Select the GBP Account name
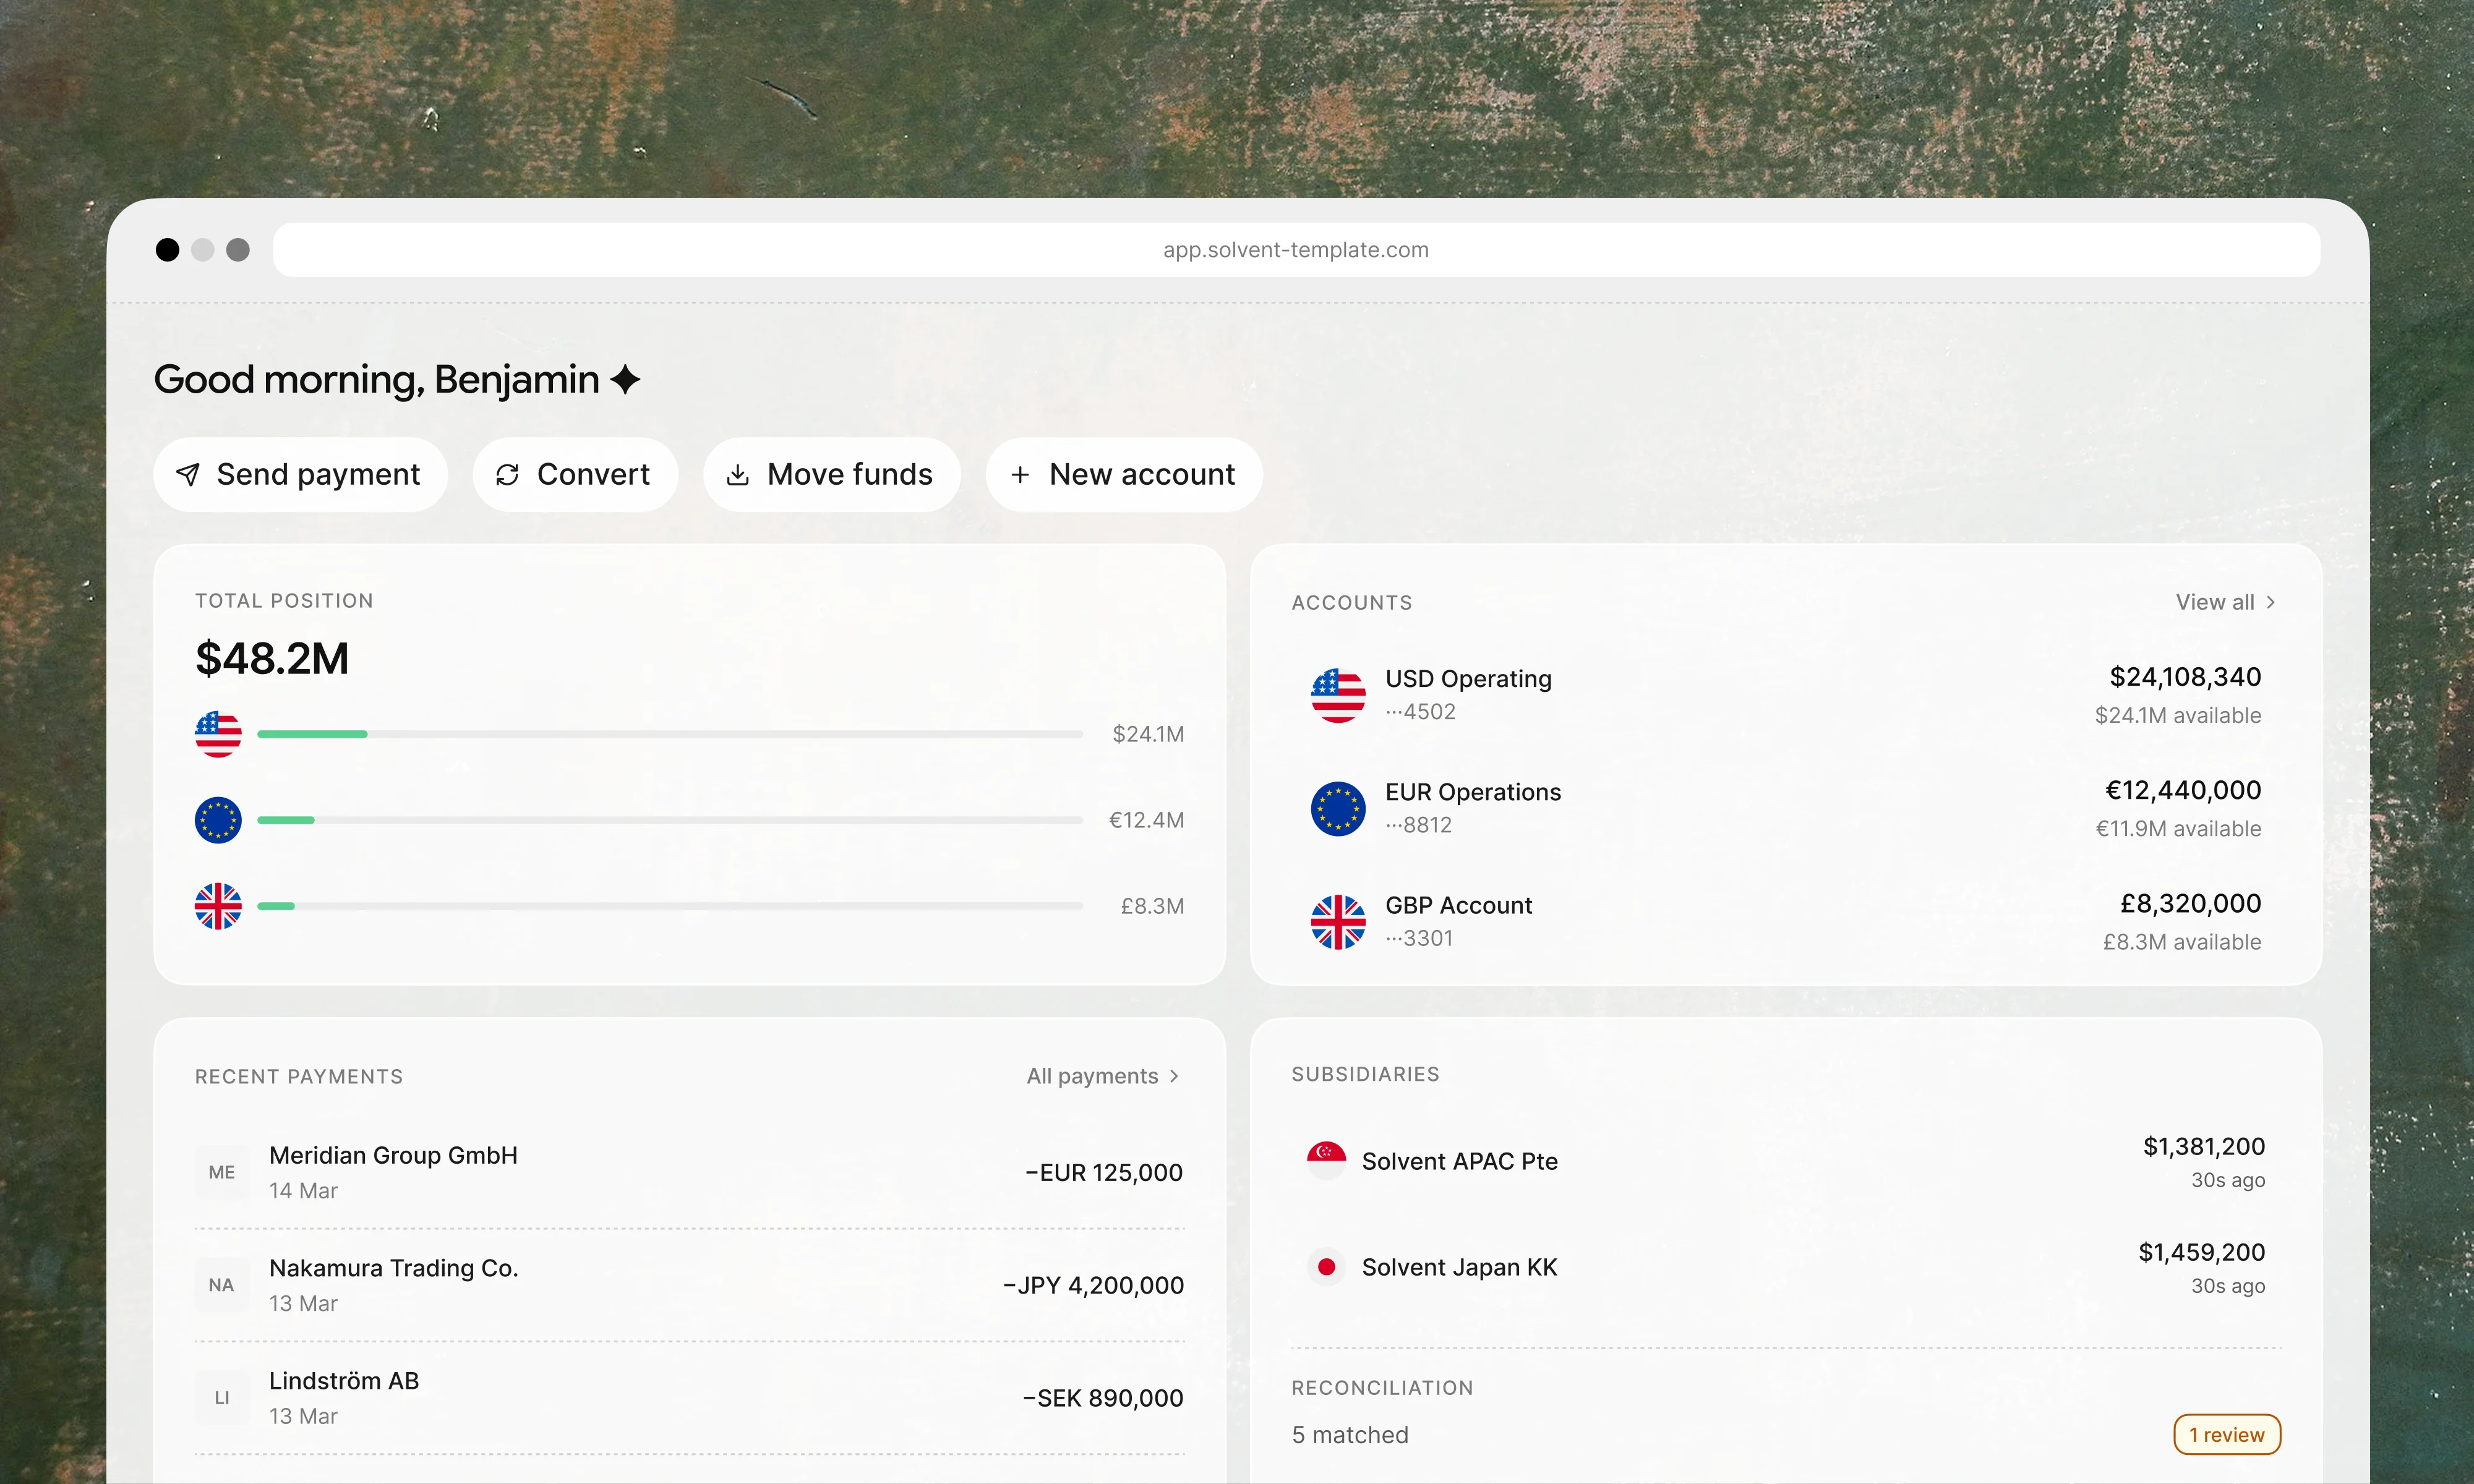This screenshot has height=1484, width=2474. (1458, 905)
